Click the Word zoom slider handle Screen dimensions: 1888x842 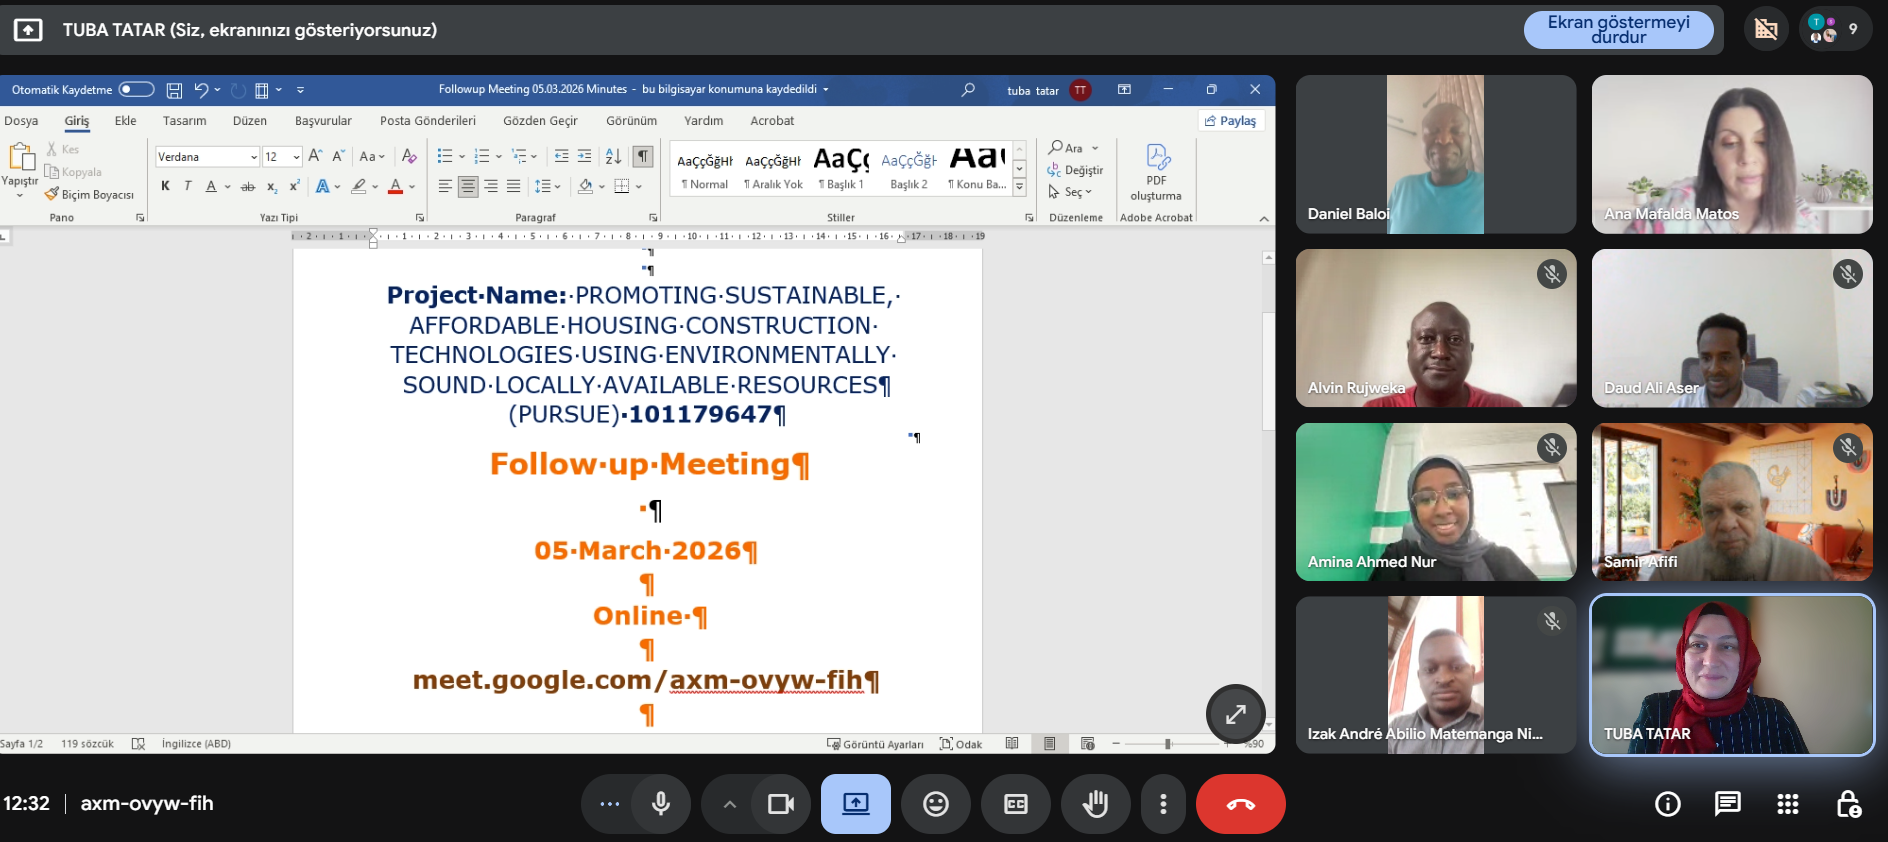coord(1168,744)
